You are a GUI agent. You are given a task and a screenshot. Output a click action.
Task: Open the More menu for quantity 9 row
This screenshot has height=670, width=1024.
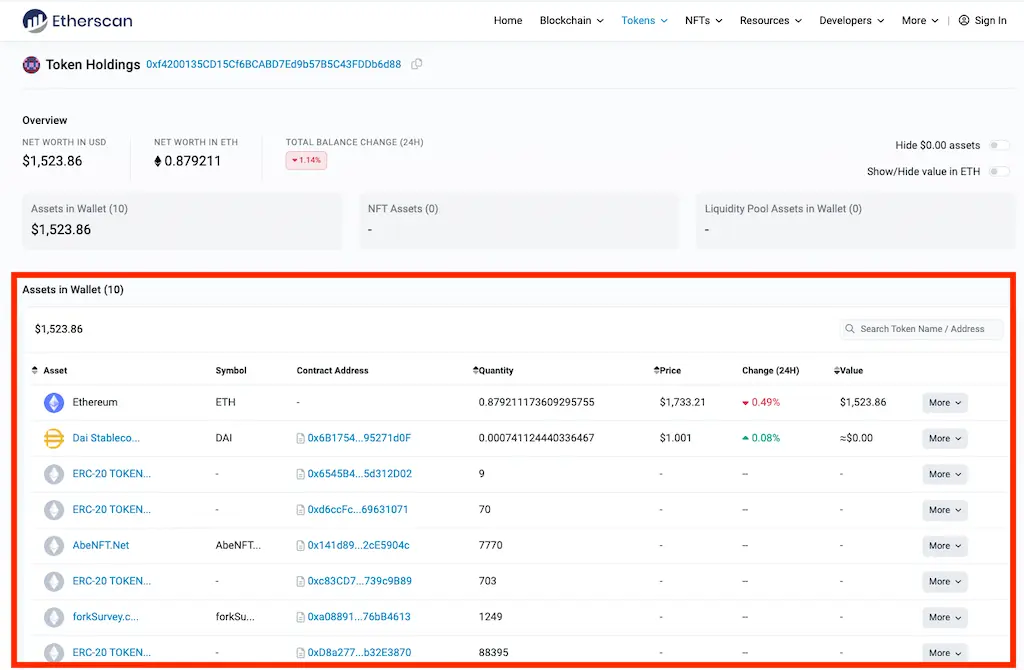point(945,474)
